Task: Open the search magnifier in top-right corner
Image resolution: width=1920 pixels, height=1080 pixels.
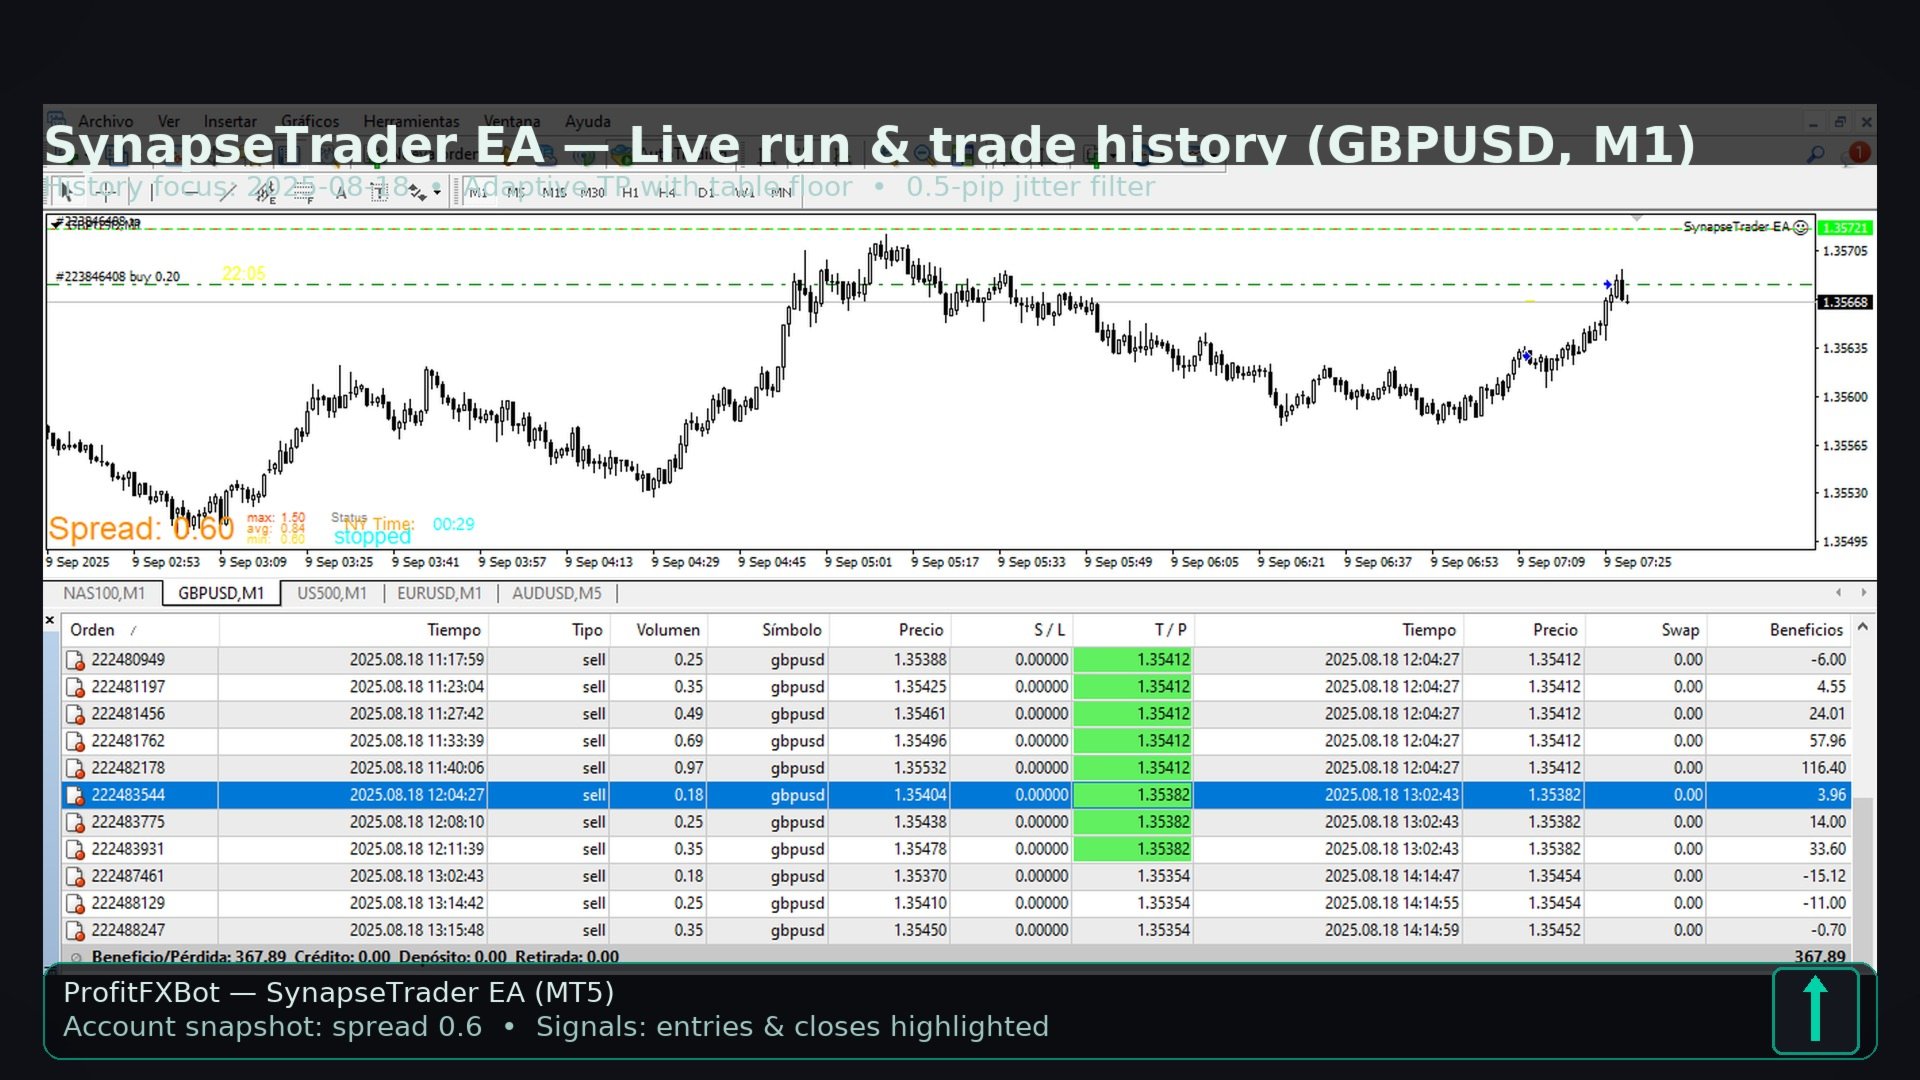Action: (x=1816, y=154)
